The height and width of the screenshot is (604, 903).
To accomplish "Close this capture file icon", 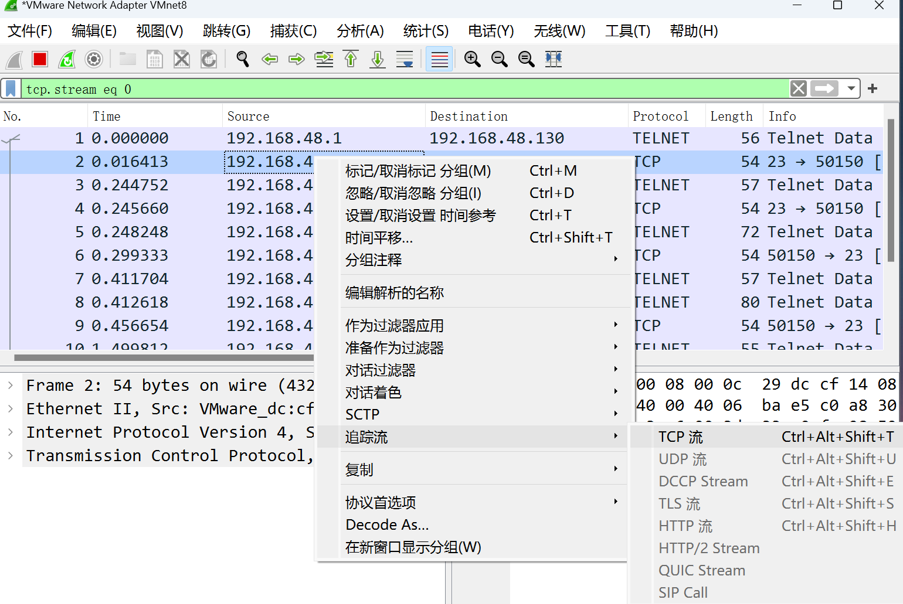I will click(x=181, y=59).
